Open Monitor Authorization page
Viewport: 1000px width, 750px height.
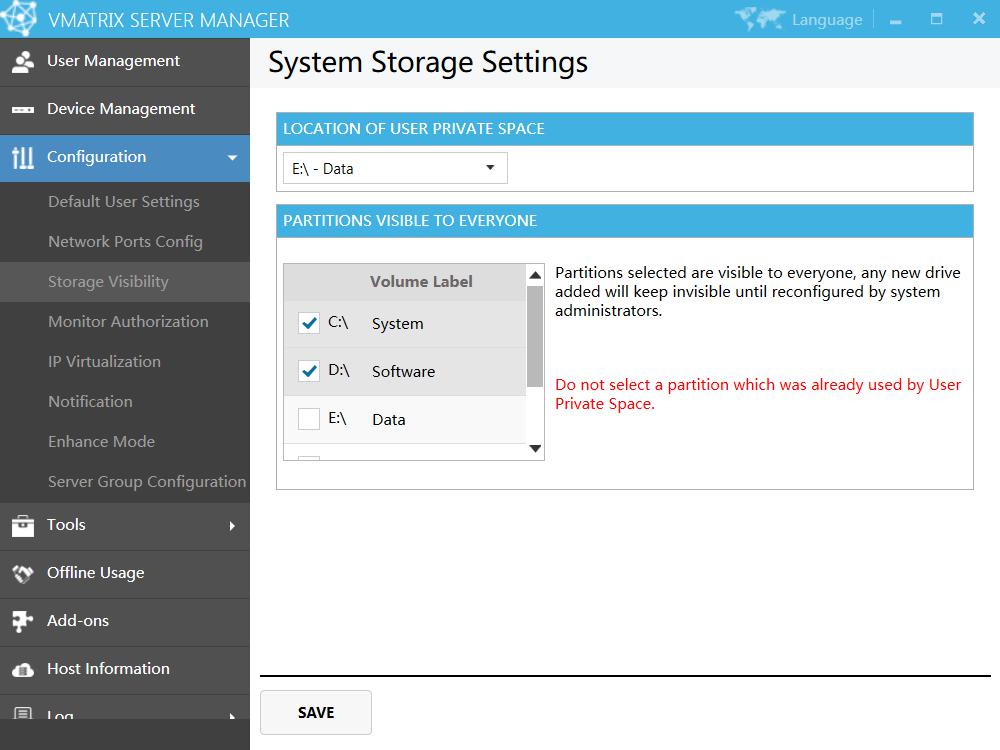click(125, 321)
